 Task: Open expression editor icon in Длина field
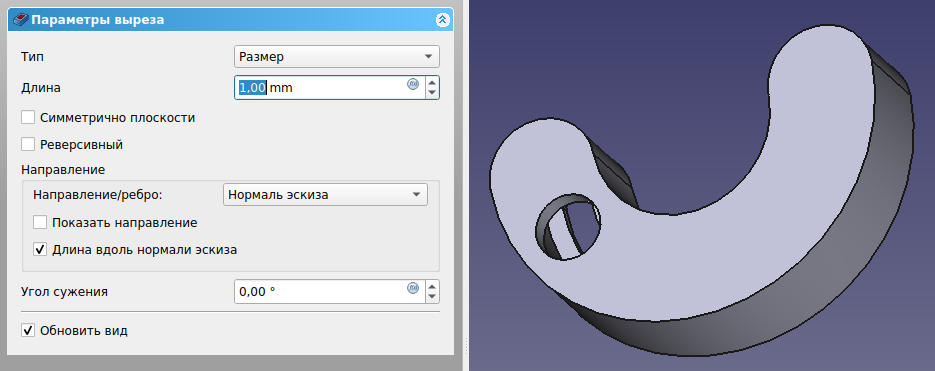pos(413,84)
